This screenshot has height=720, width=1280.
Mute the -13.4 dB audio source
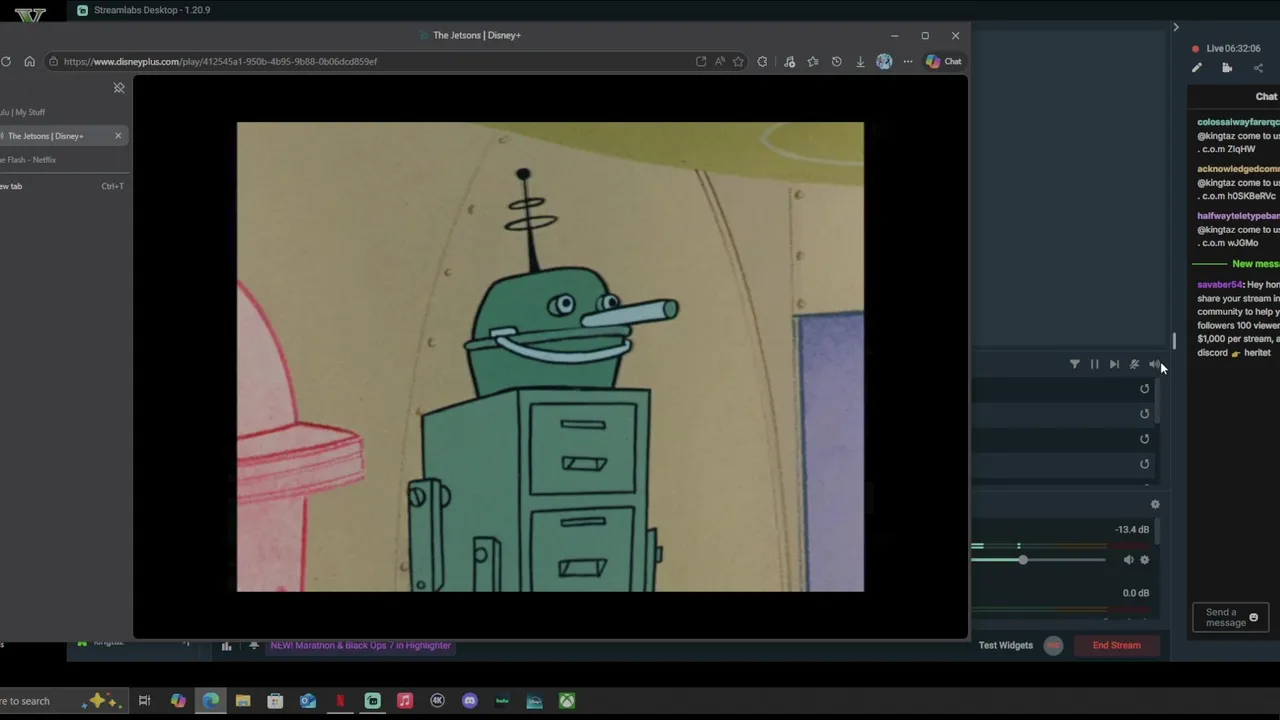coord(1128,560)
